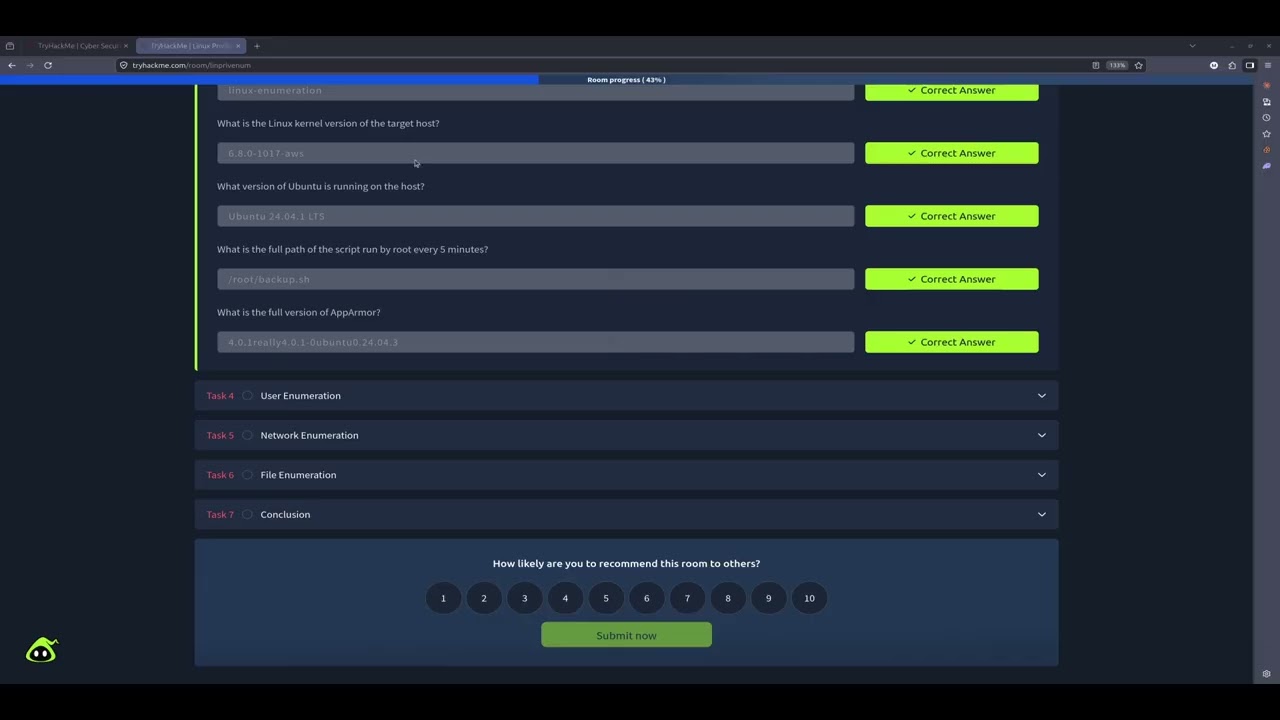Image resolution: width=1280 pixels, height=720 pixels.
Task: Reset the 133% zoom level badge
Action: tap(1117, 65)
